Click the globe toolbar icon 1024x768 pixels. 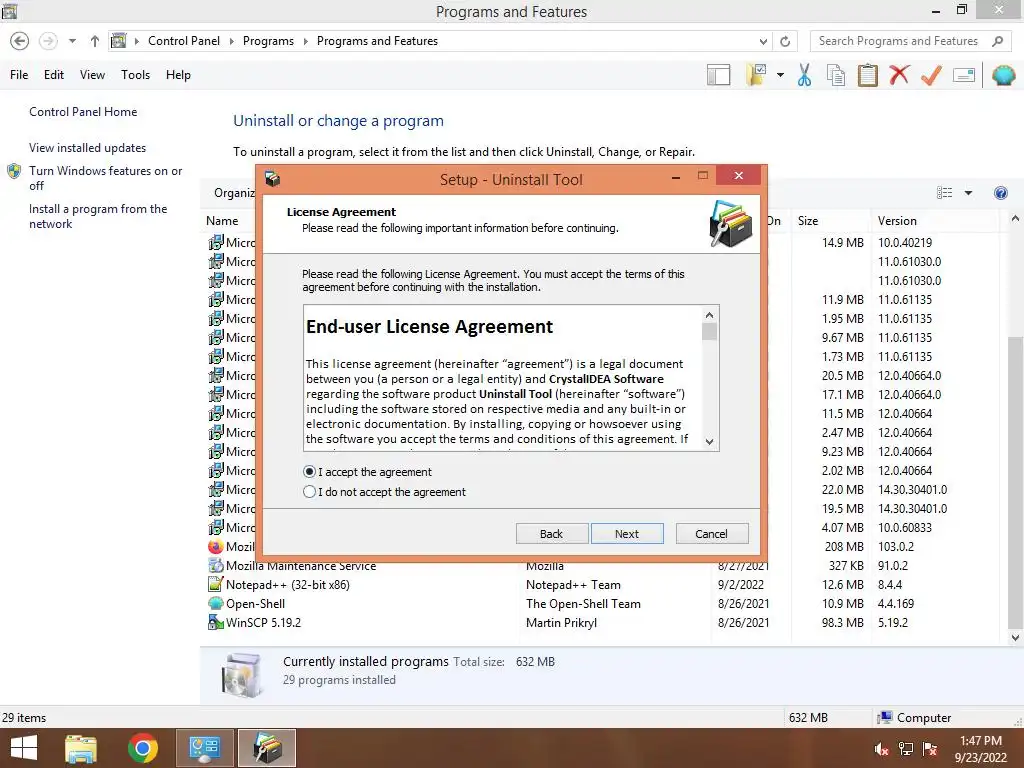[1004, 75]
